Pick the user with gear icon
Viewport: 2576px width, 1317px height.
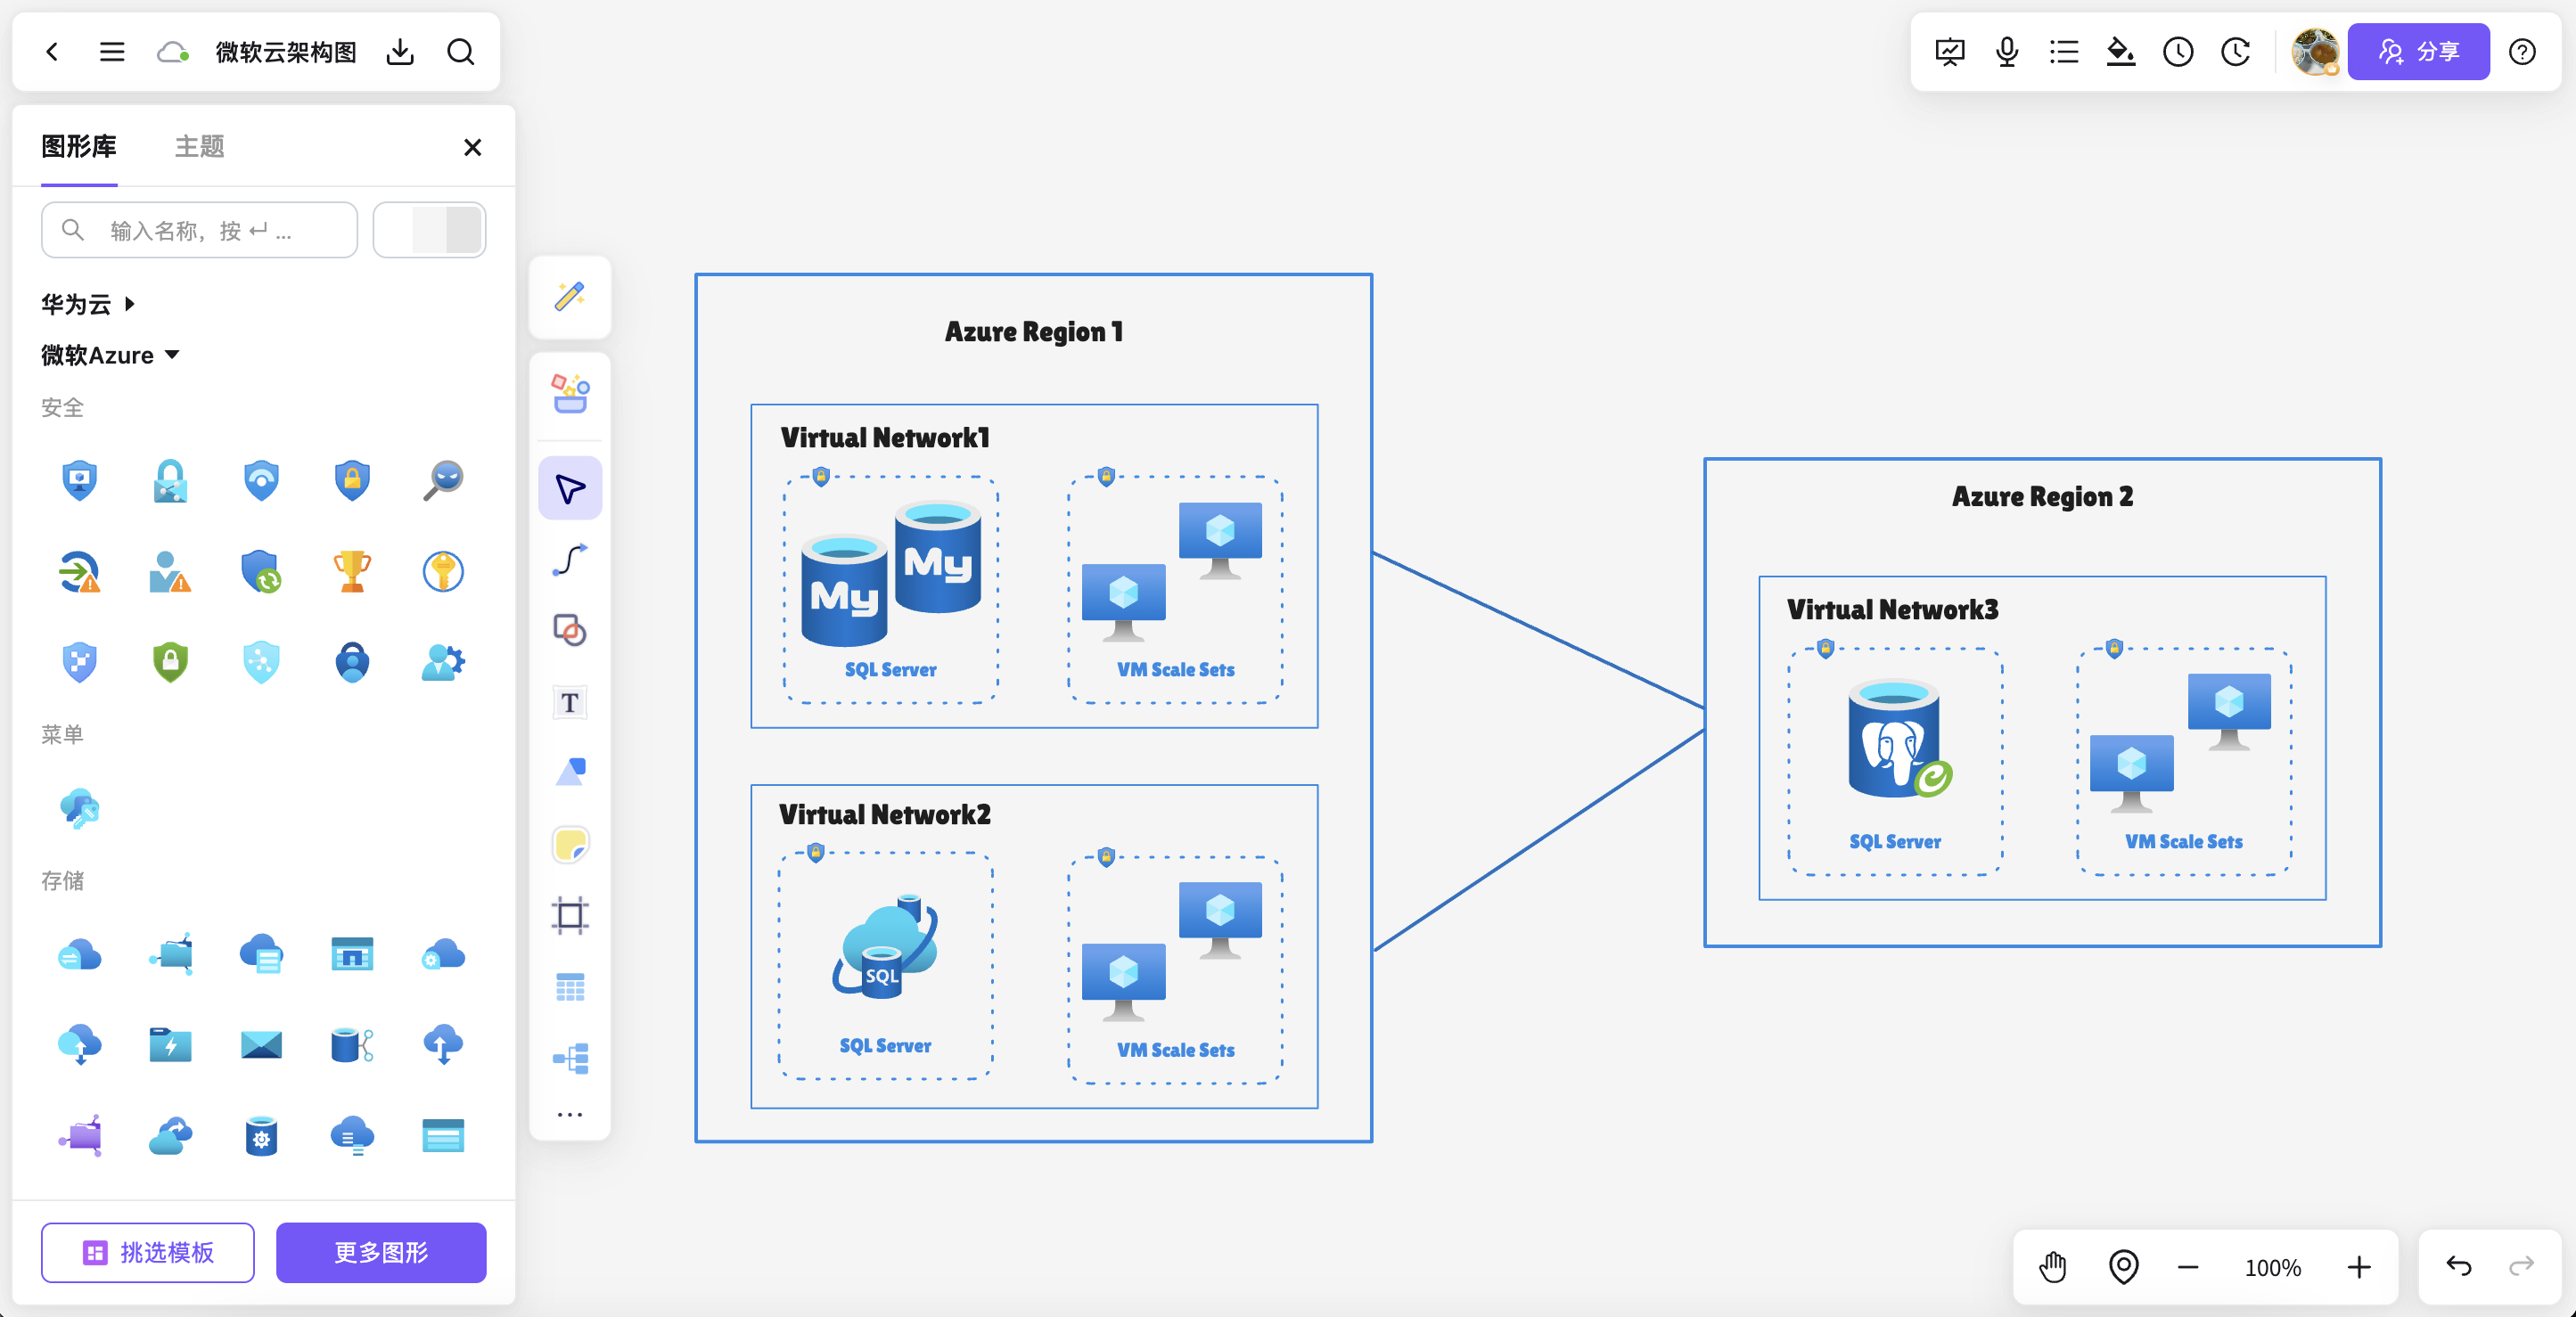(443, 661)
